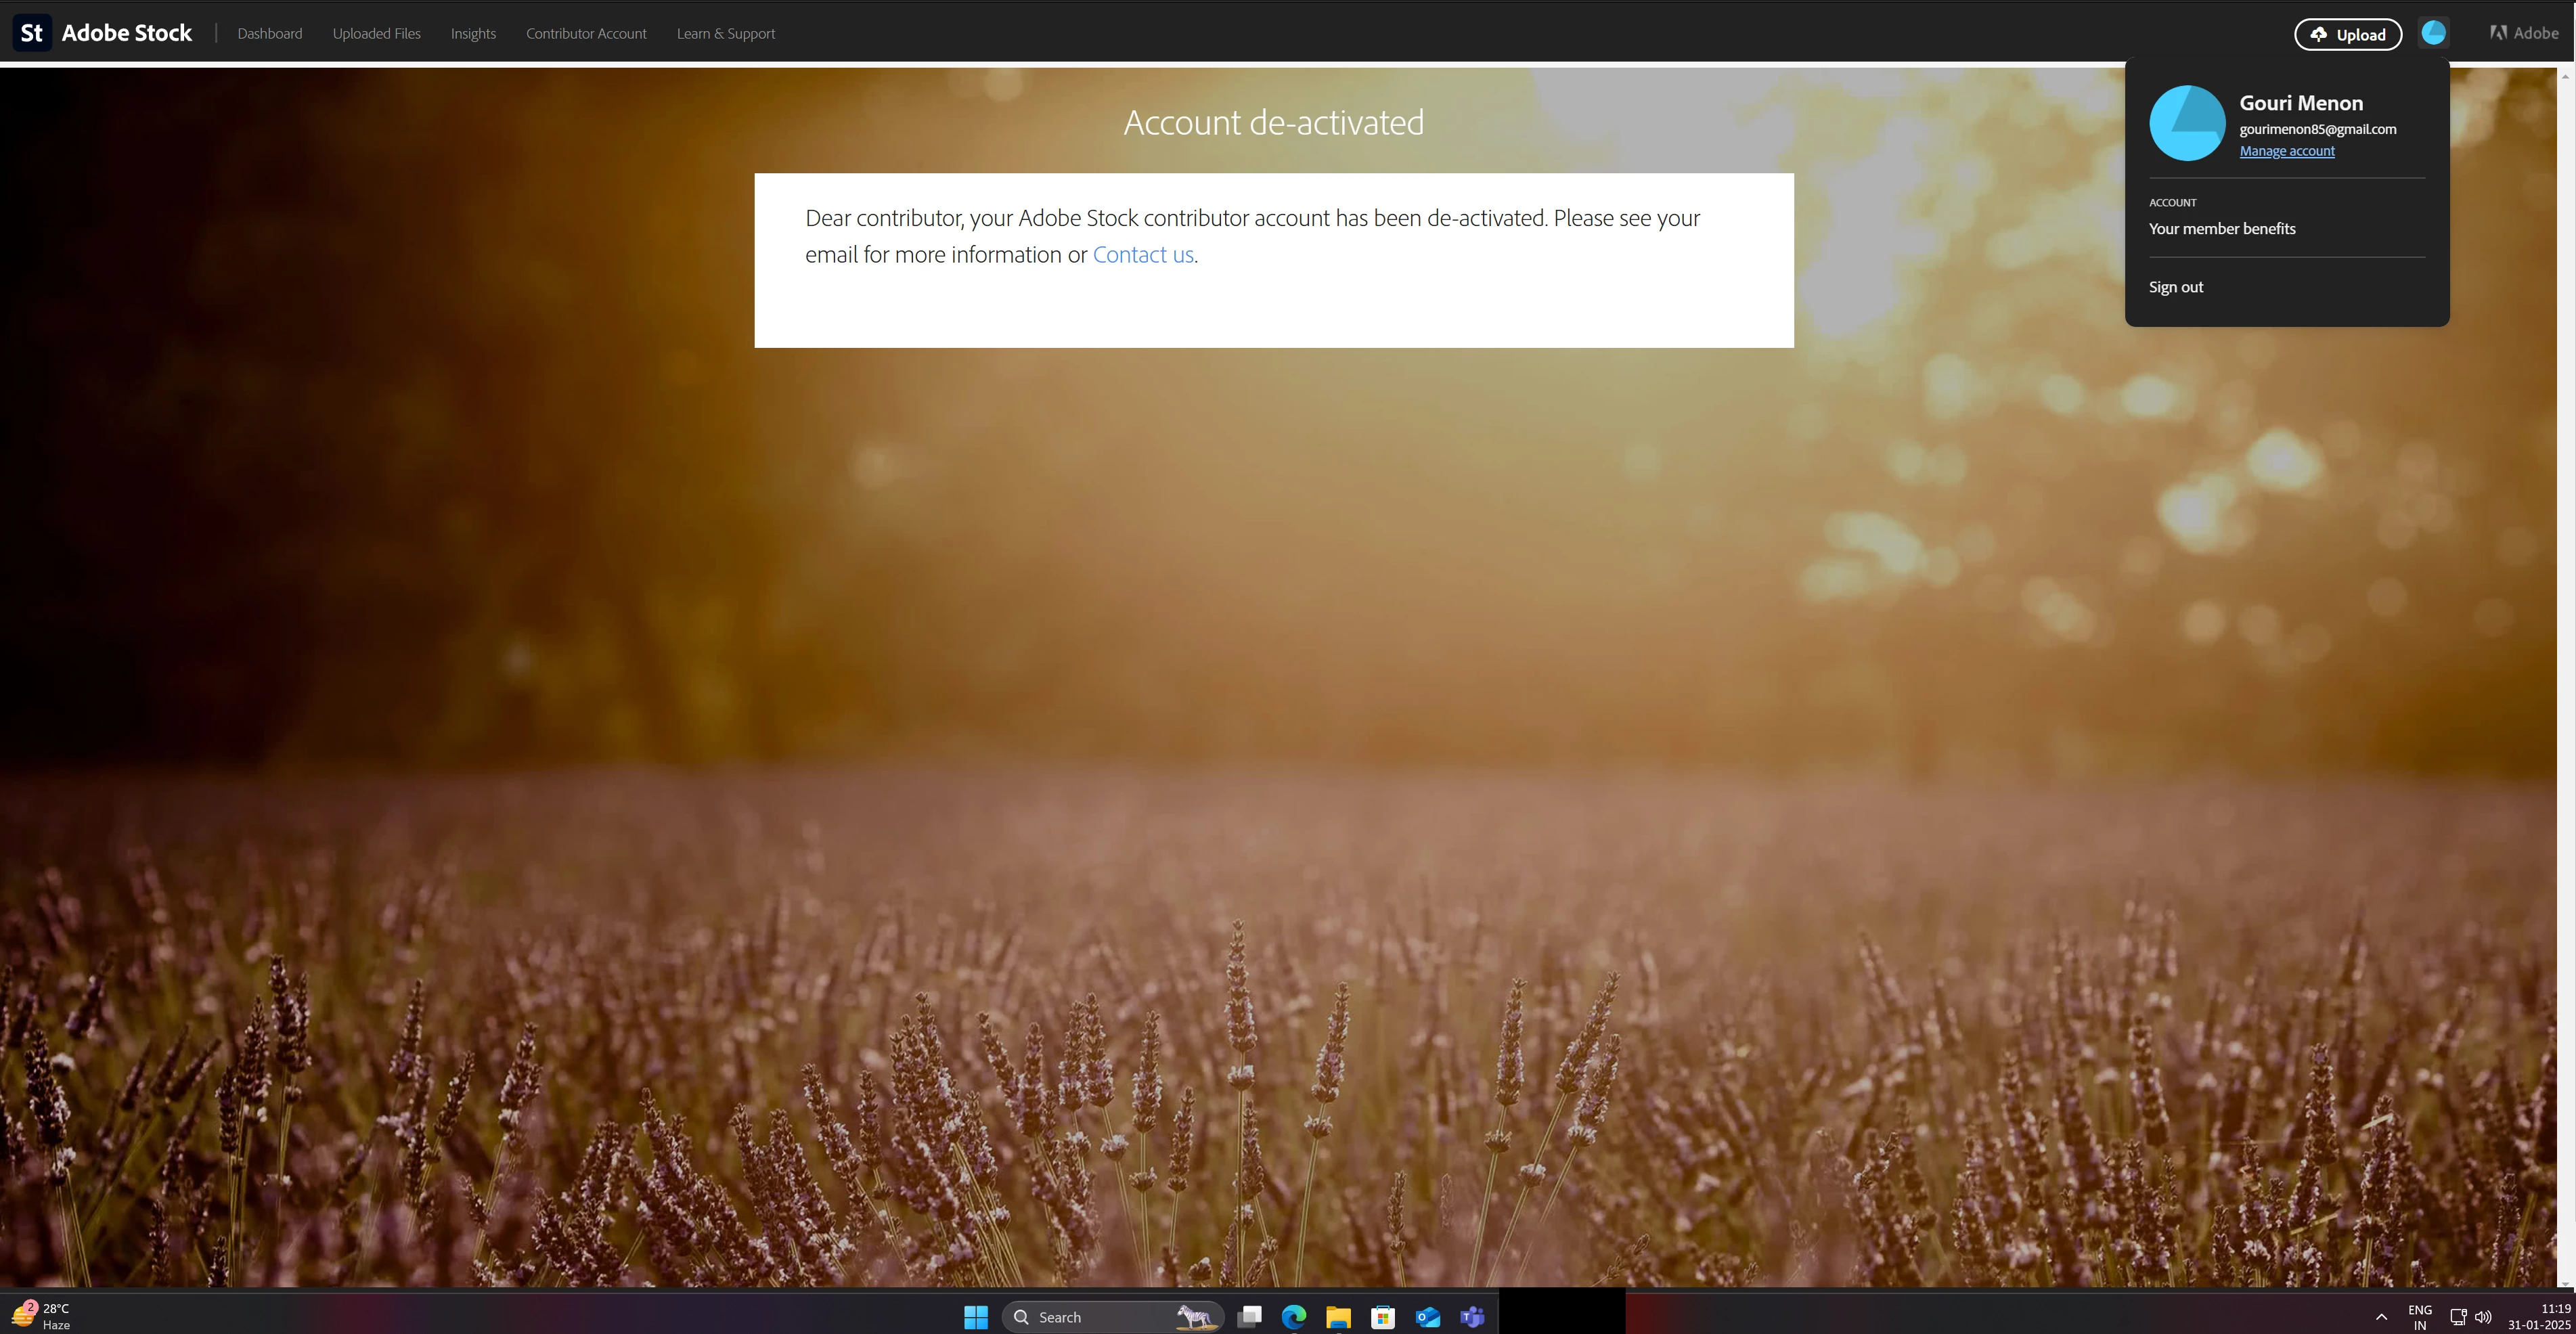Open Contributor Account menu
The width and height of the screenshot is (2576, 1334).
pos(586,34)
